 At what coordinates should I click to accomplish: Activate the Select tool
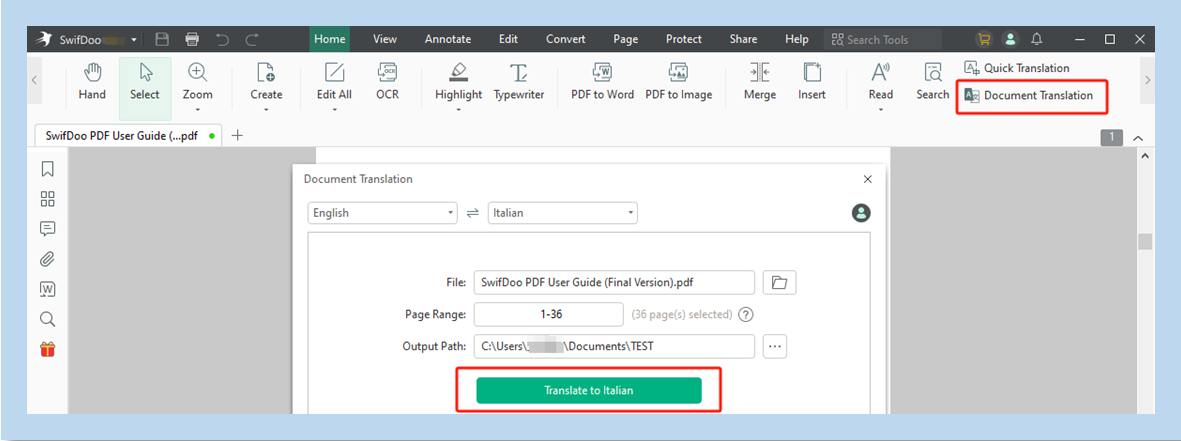click(x=145, y=88)
